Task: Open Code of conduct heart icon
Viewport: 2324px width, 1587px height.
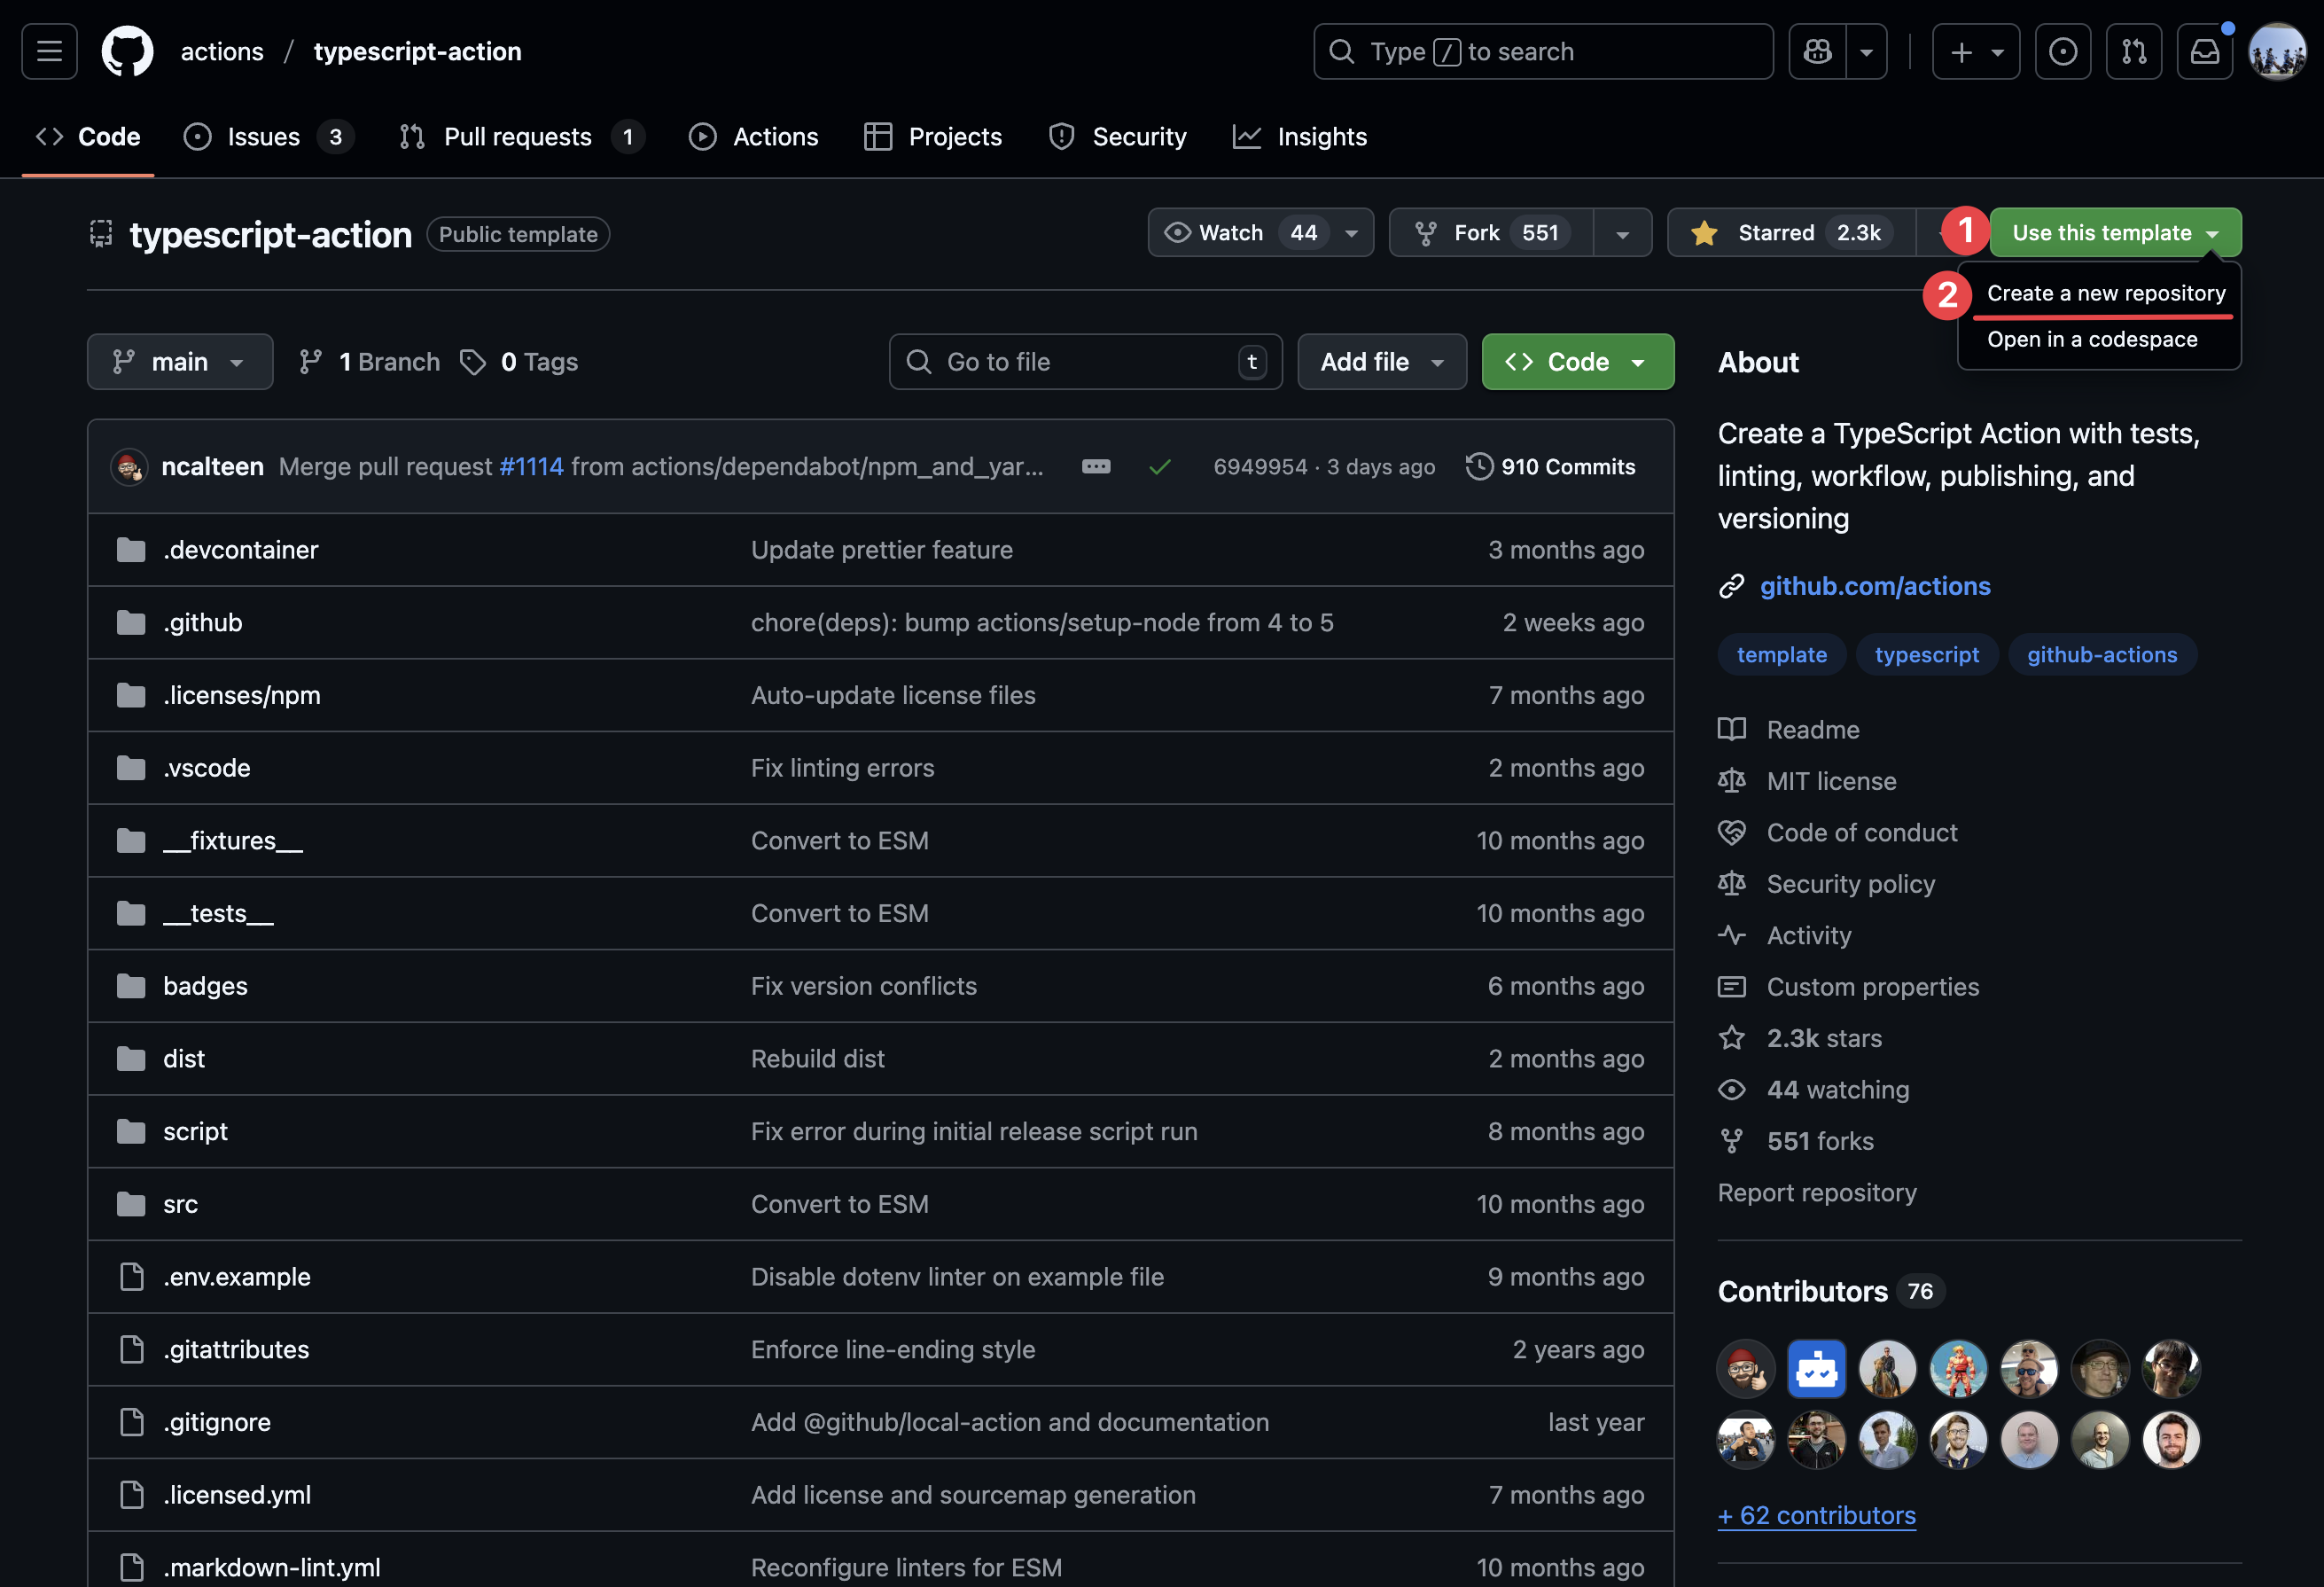Action: pyautogui.click(x=1732, y=833)
